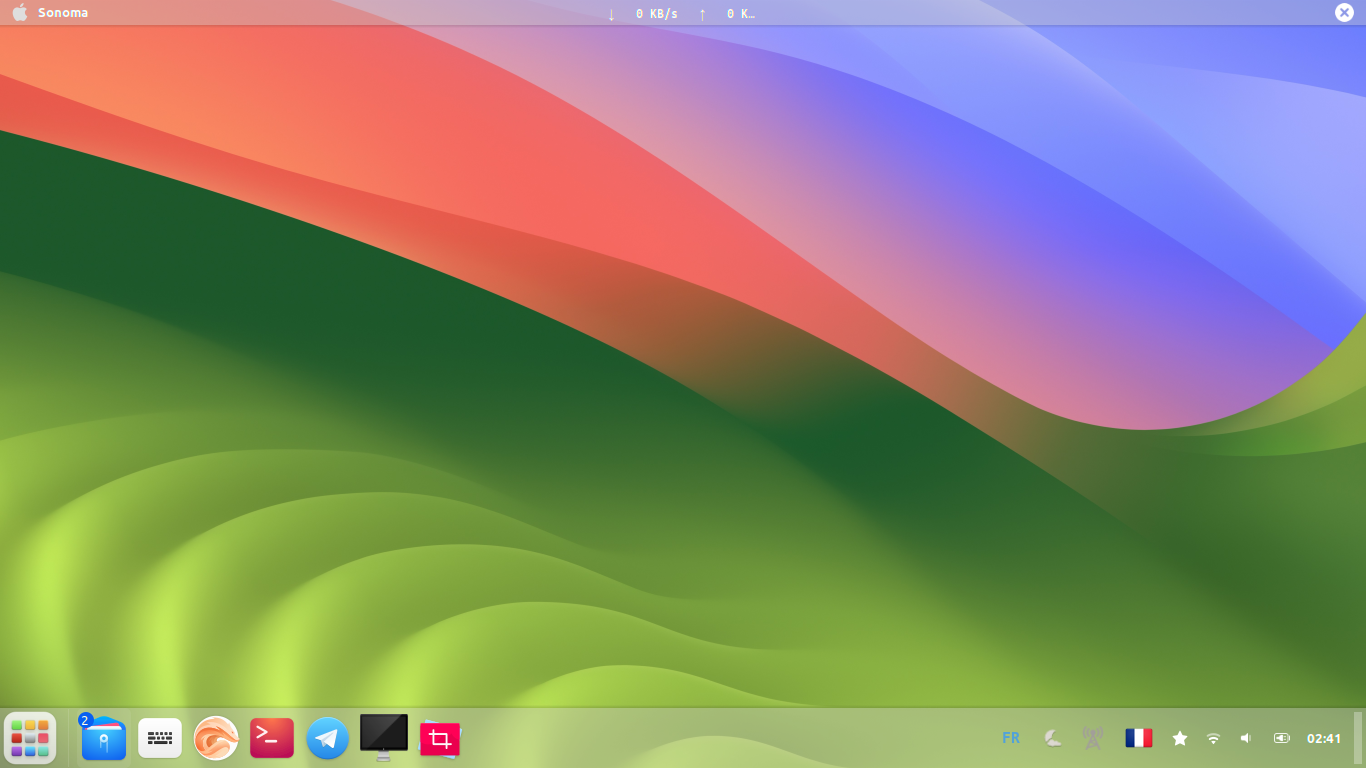Image resolution: width=1366 pixels, height=768 pixels.
Task: Launch the pink screenshot crop tool
Action: 439,739
